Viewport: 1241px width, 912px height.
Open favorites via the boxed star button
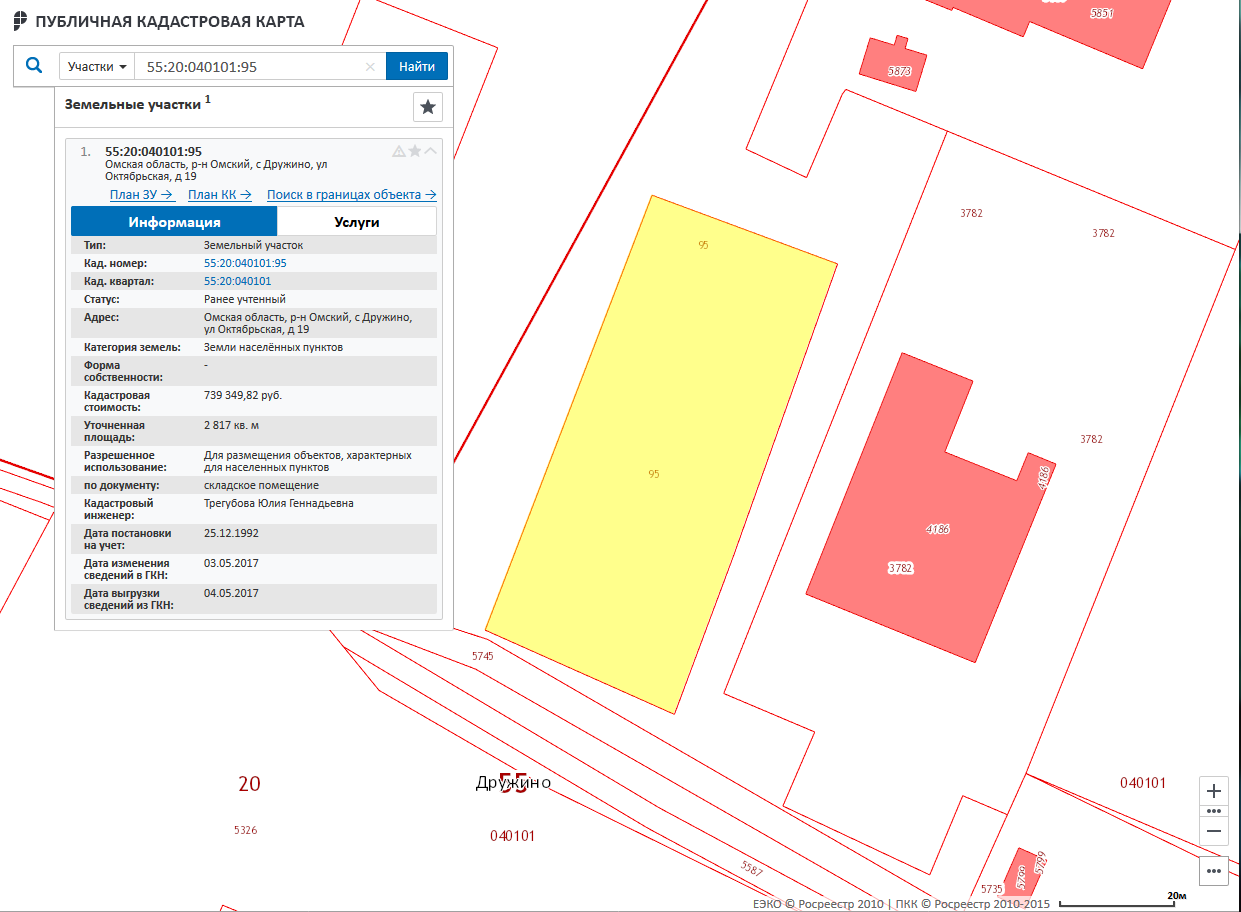(x=428, y=107)
